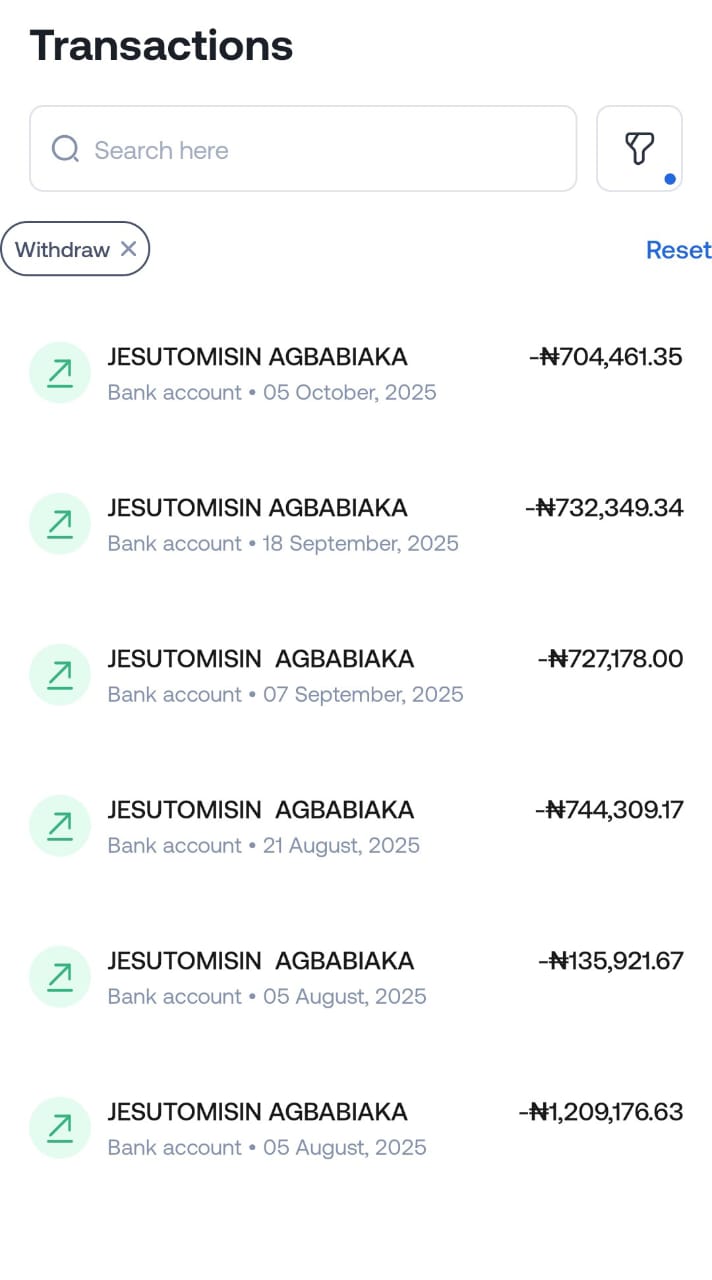Image resolution: width=712 pixels, height=1280 pixels.
Task: Open the transaction filter icon
Action: (639, 149)
